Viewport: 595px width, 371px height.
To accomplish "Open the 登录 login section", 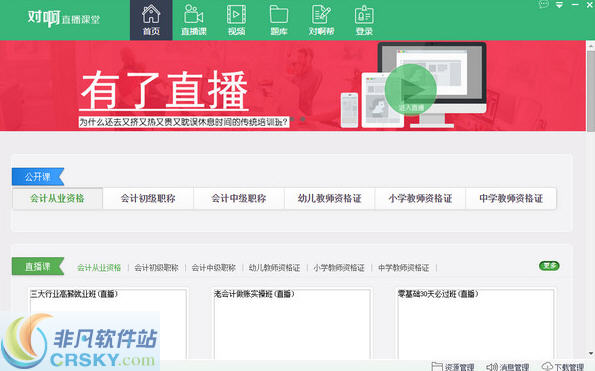I will [364, 20].
